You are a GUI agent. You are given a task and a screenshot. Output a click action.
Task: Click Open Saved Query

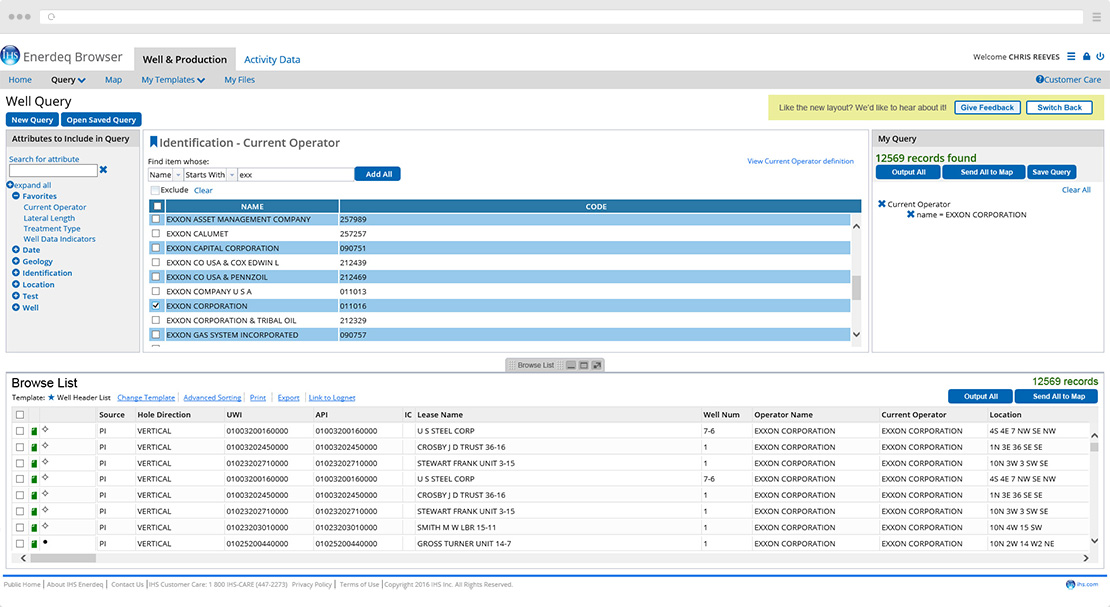click(101, 120)
